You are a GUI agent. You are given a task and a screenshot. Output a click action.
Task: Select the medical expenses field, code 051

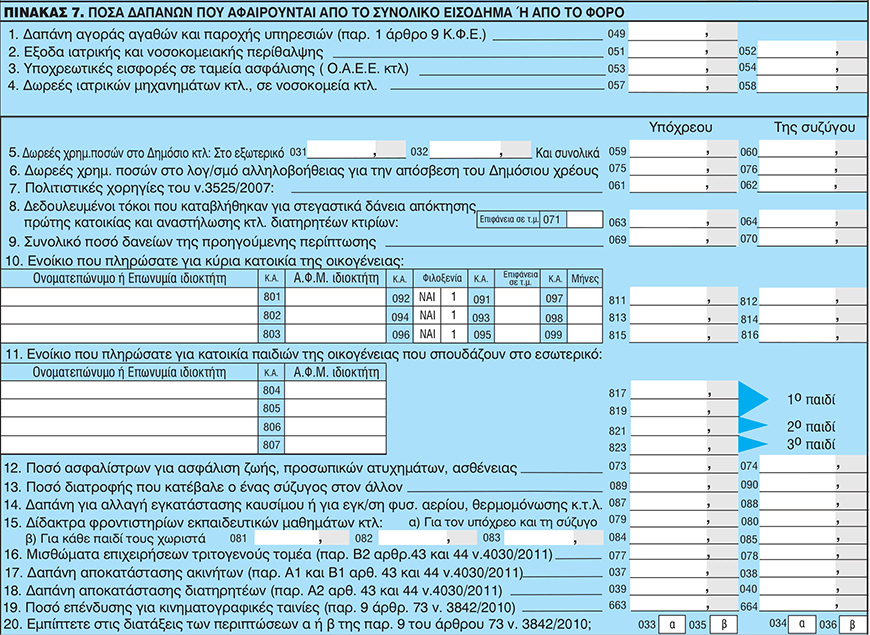684,50
